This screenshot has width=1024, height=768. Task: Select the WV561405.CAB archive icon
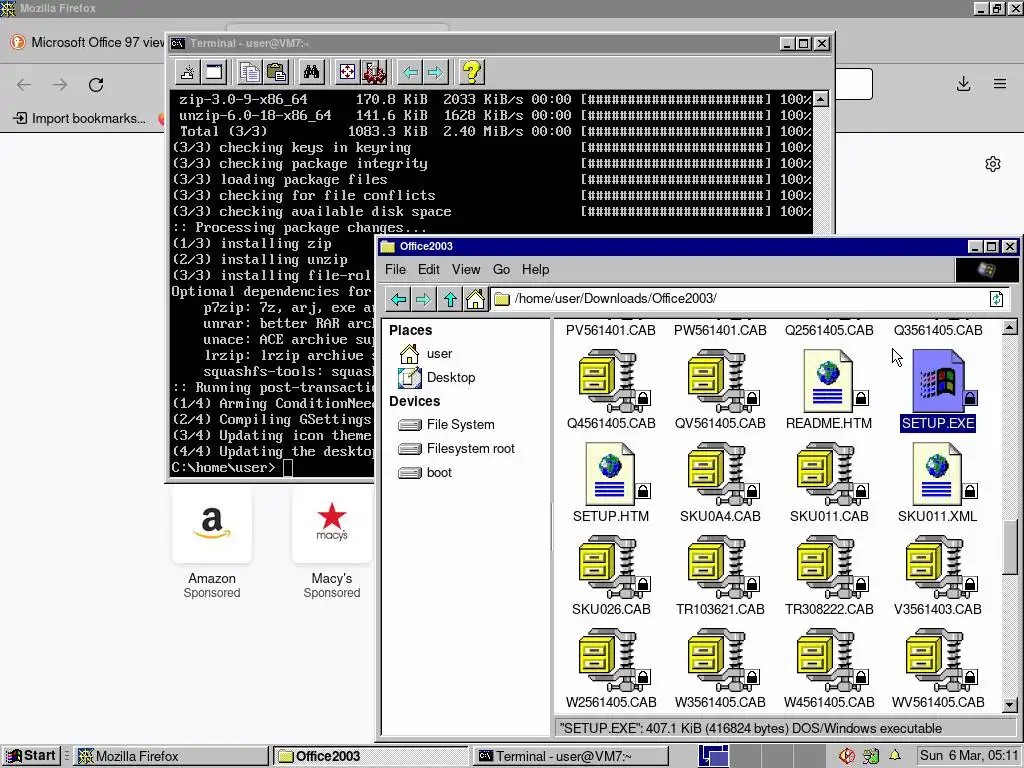tap(939, 660)
